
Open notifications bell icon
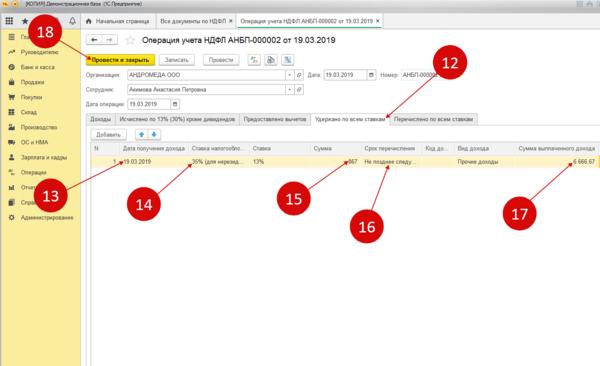click(72, 21)
